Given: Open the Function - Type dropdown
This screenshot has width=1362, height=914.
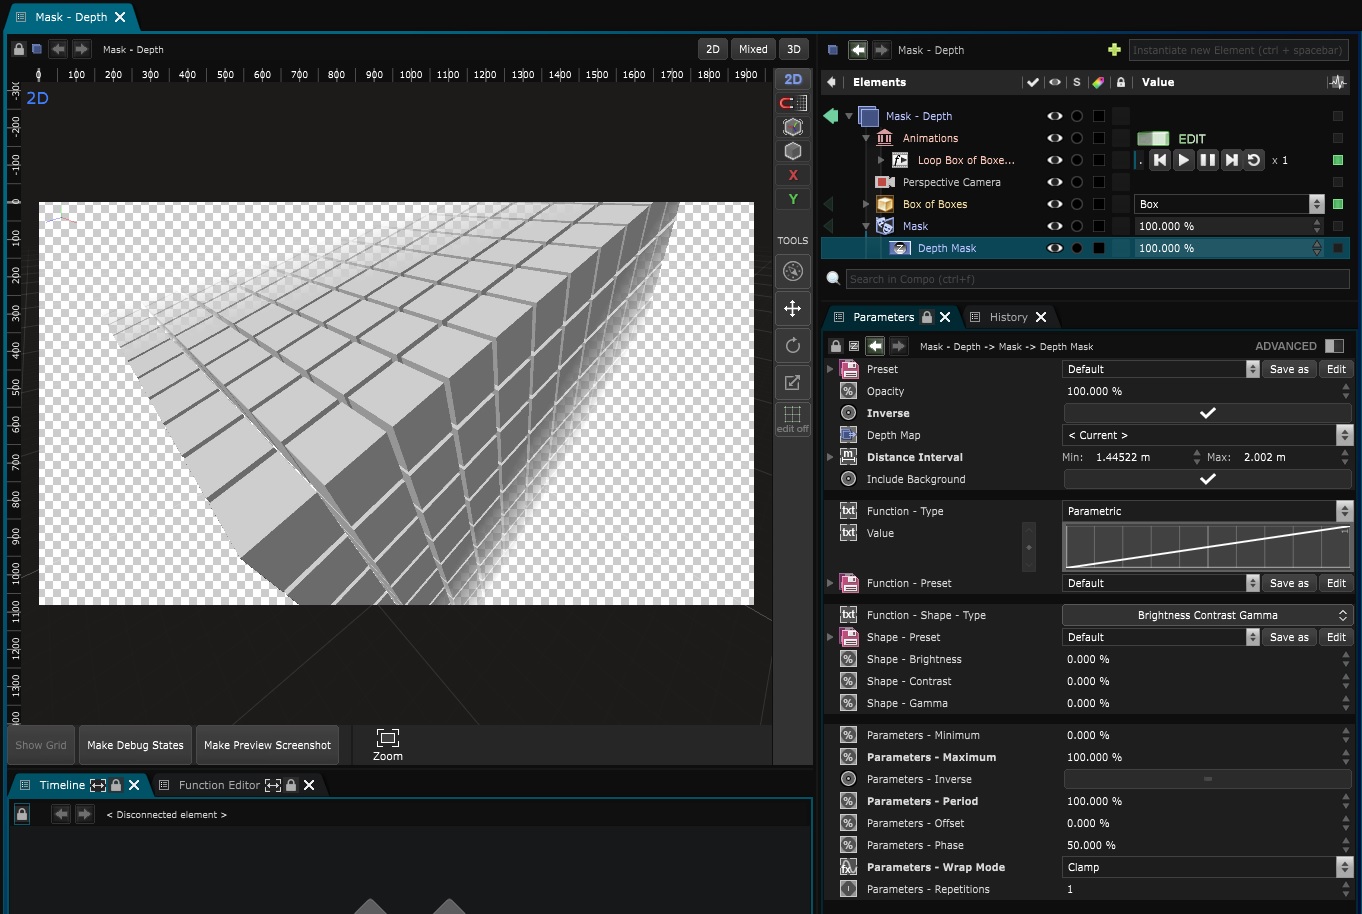Looking at the screenshot, I should (x=1206, y=511).
